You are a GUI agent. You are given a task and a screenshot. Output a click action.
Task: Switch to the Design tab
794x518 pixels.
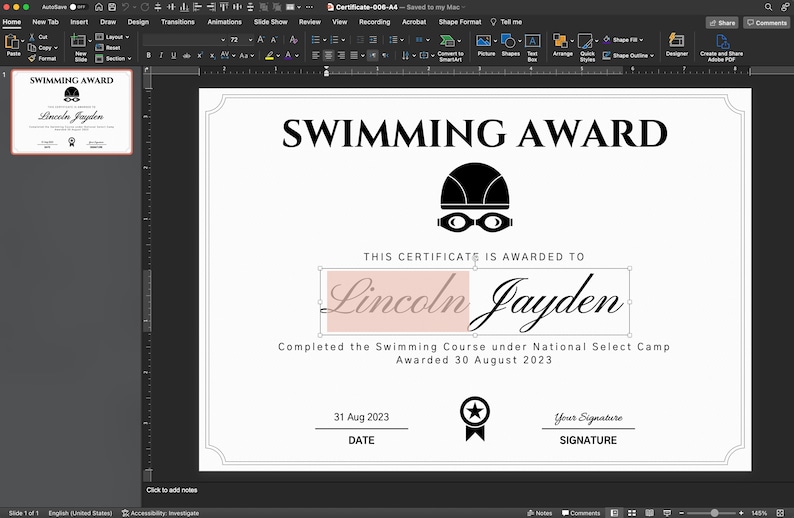[138, 22]
